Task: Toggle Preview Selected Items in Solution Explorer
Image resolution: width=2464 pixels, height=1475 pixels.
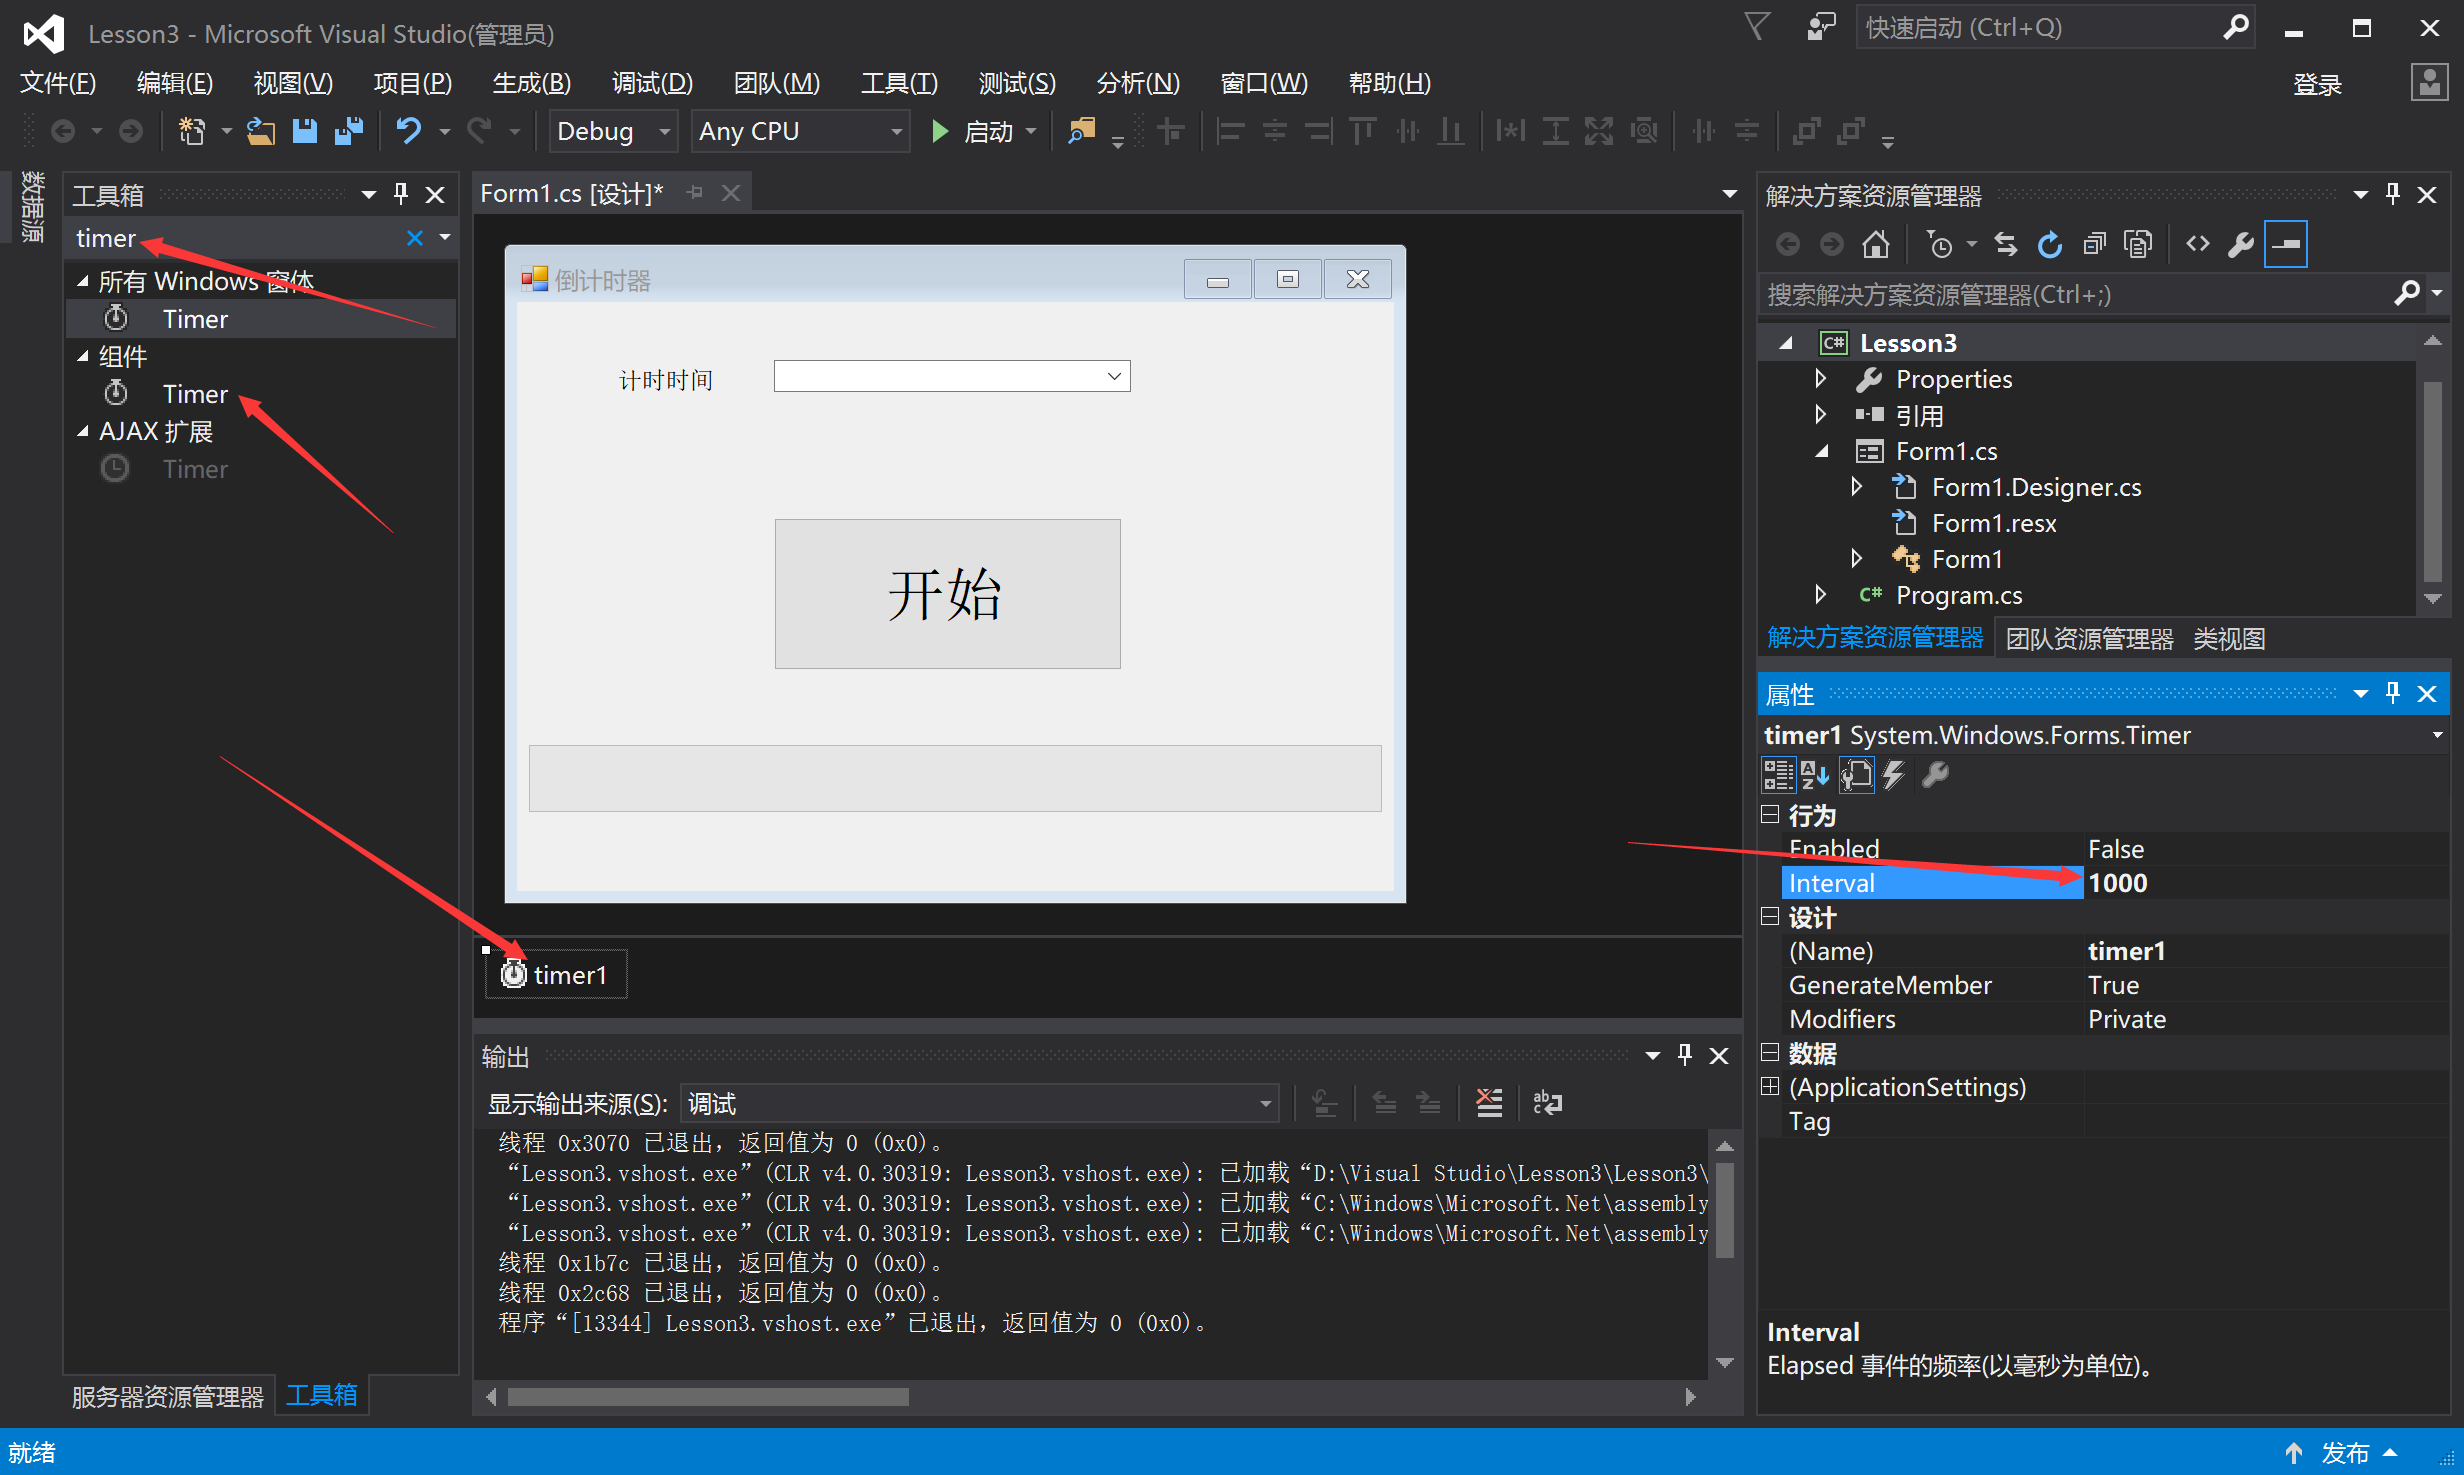Action: tap(2286, 244)
